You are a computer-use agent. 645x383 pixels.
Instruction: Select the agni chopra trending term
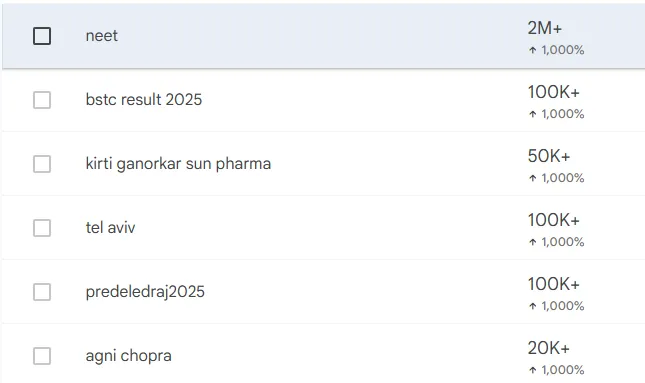click(x=128, y=356)
